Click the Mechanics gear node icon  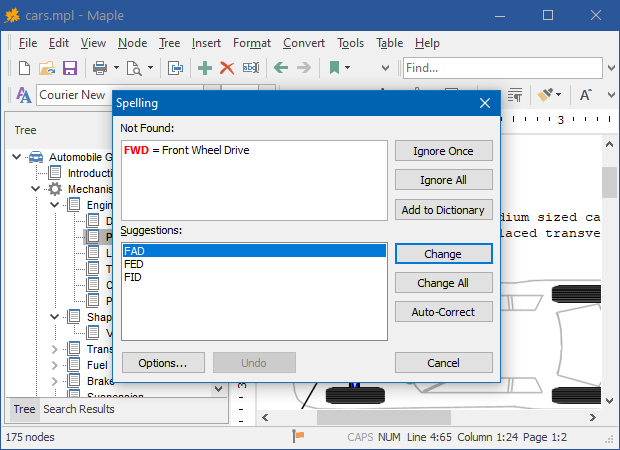[x=55, y=189]
